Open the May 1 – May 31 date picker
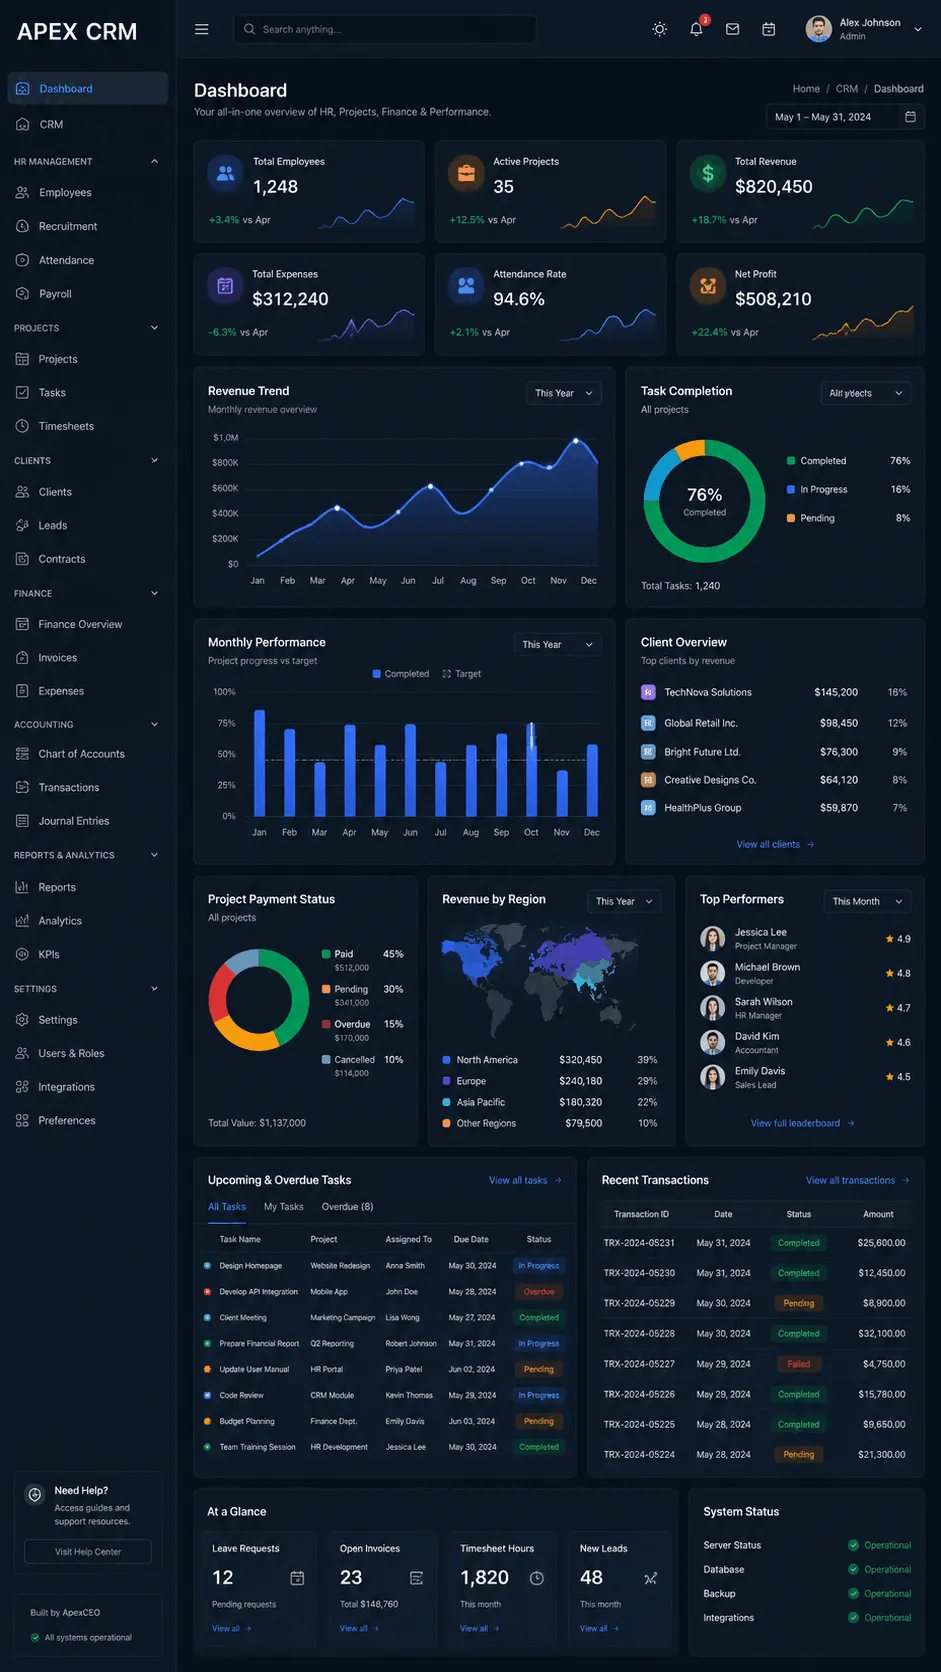The width and height of the screenshot is (941, 1672). [x=845, y=117]
